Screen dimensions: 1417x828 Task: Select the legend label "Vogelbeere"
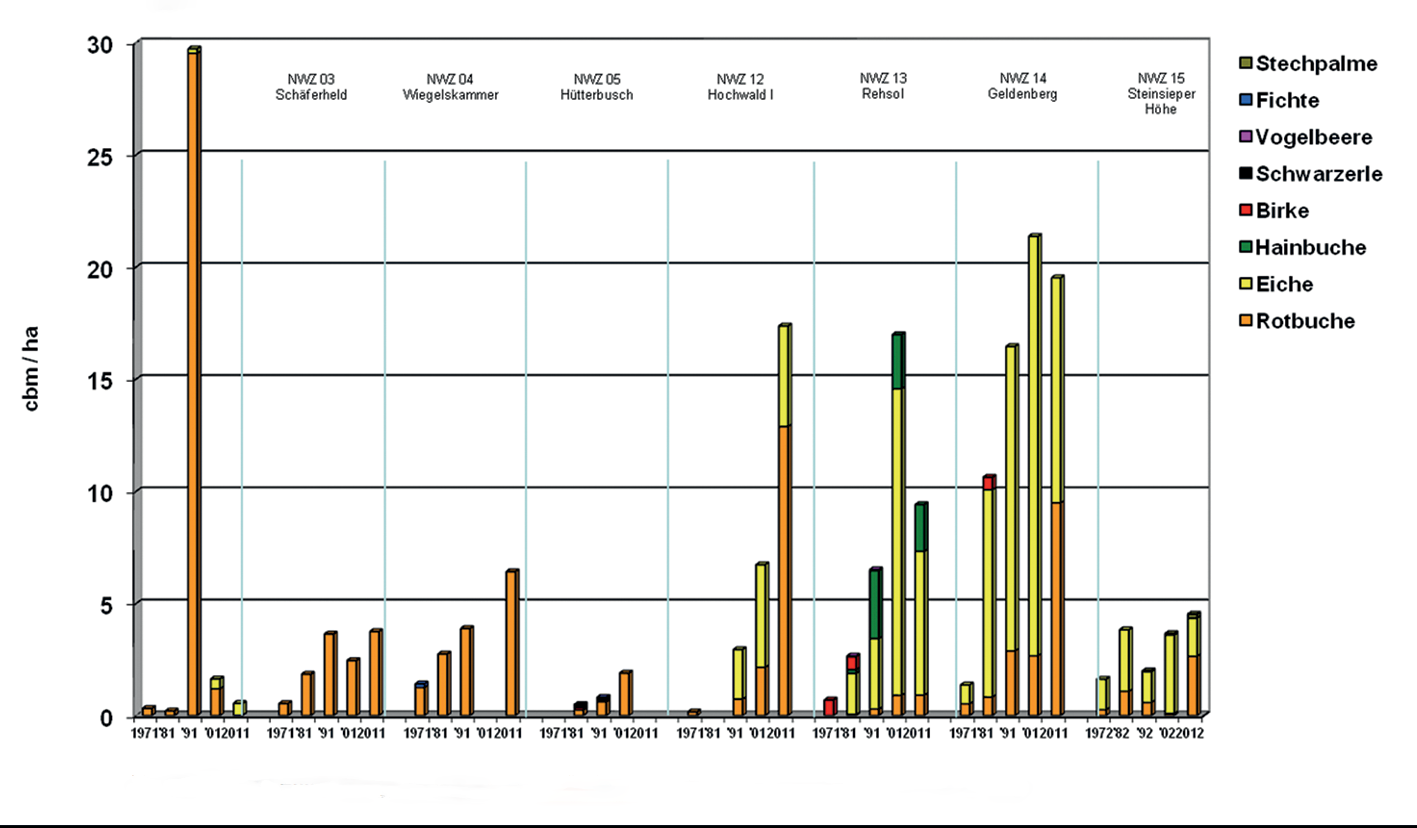pos(1315,138)
